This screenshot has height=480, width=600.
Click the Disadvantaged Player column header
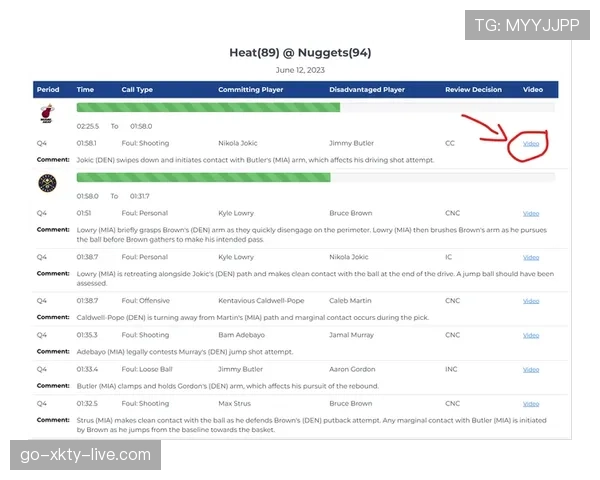tap(367, 90)
